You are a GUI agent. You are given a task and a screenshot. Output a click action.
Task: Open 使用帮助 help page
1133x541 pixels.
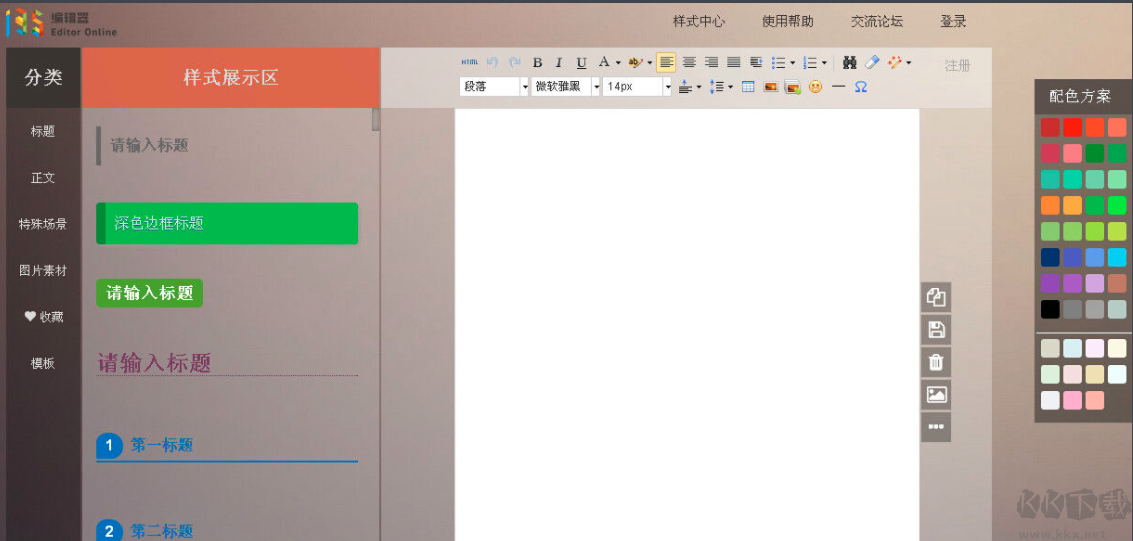[x=788, y=21]
